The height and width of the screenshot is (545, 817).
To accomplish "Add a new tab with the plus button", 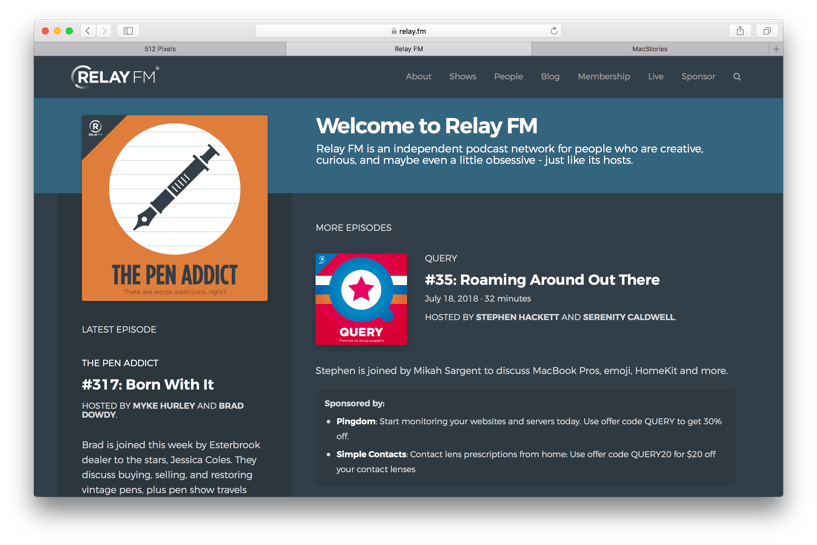I will tap(776, 49).
